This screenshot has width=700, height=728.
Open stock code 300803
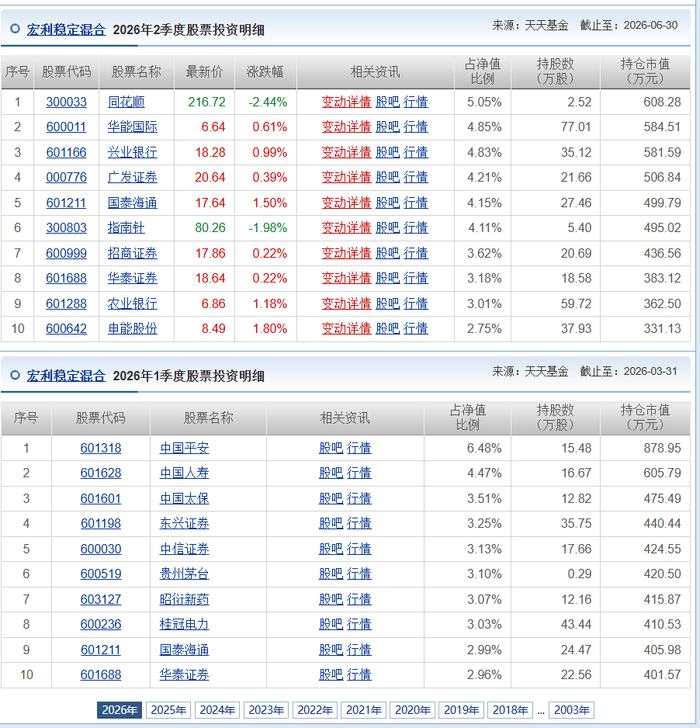coord(66,228)
